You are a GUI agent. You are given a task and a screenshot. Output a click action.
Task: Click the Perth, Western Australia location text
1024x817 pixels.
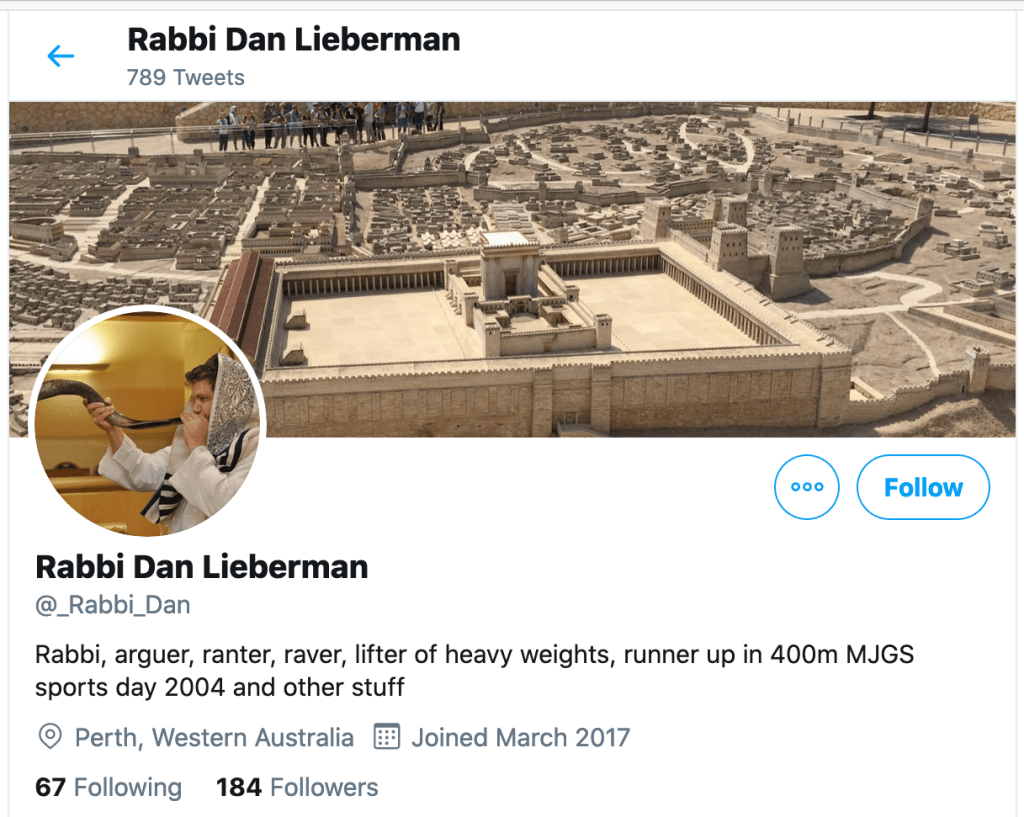(x=214, y=737)
